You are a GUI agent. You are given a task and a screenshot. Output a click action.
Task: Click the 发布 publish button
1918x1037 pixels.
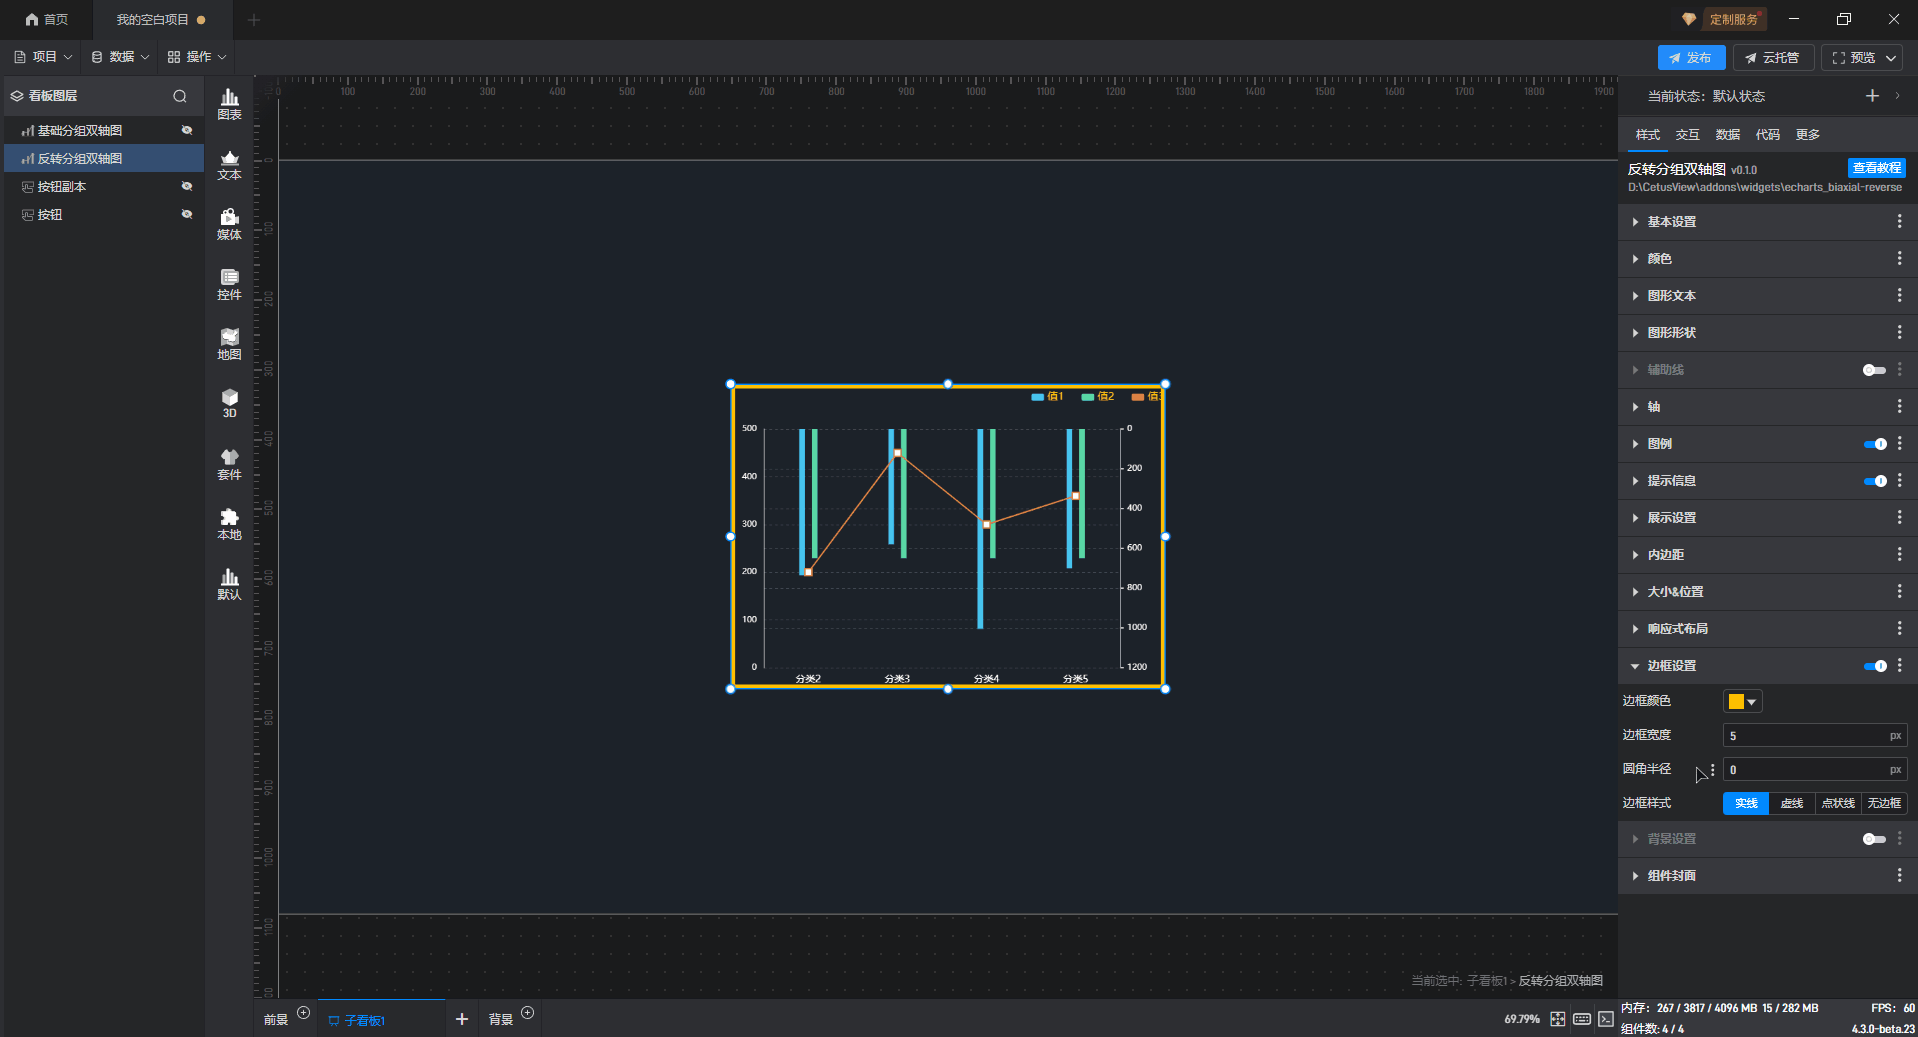(1690, 58)
